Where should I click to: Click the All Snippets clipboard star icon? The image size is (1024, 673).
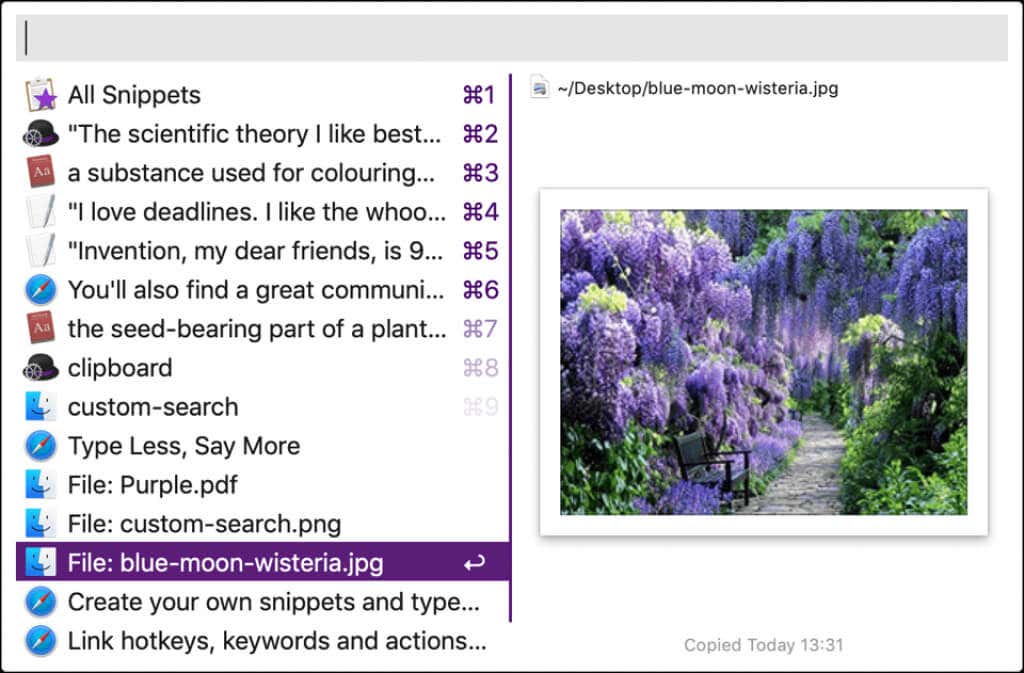tap(40, 95)
